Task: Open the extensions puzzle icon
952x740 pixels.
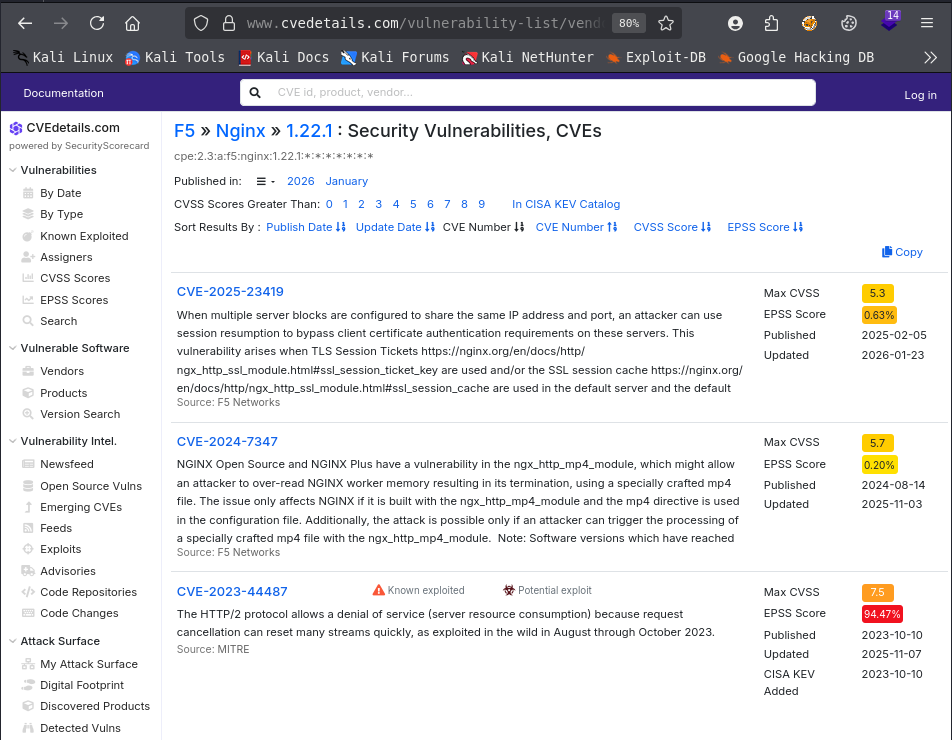Action: click(771, 23)
